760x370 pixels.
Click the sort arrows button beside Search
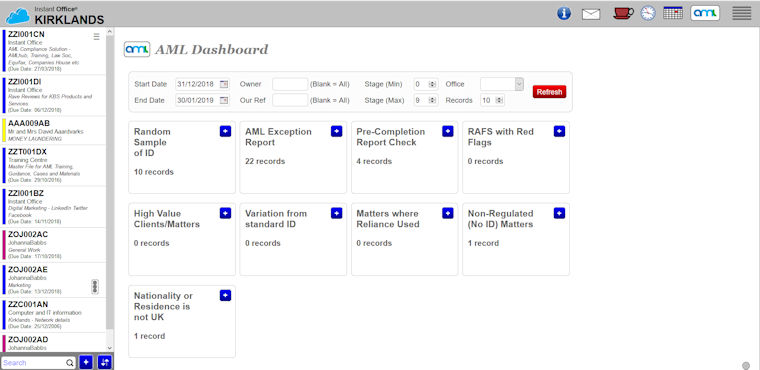coord(105,362)
